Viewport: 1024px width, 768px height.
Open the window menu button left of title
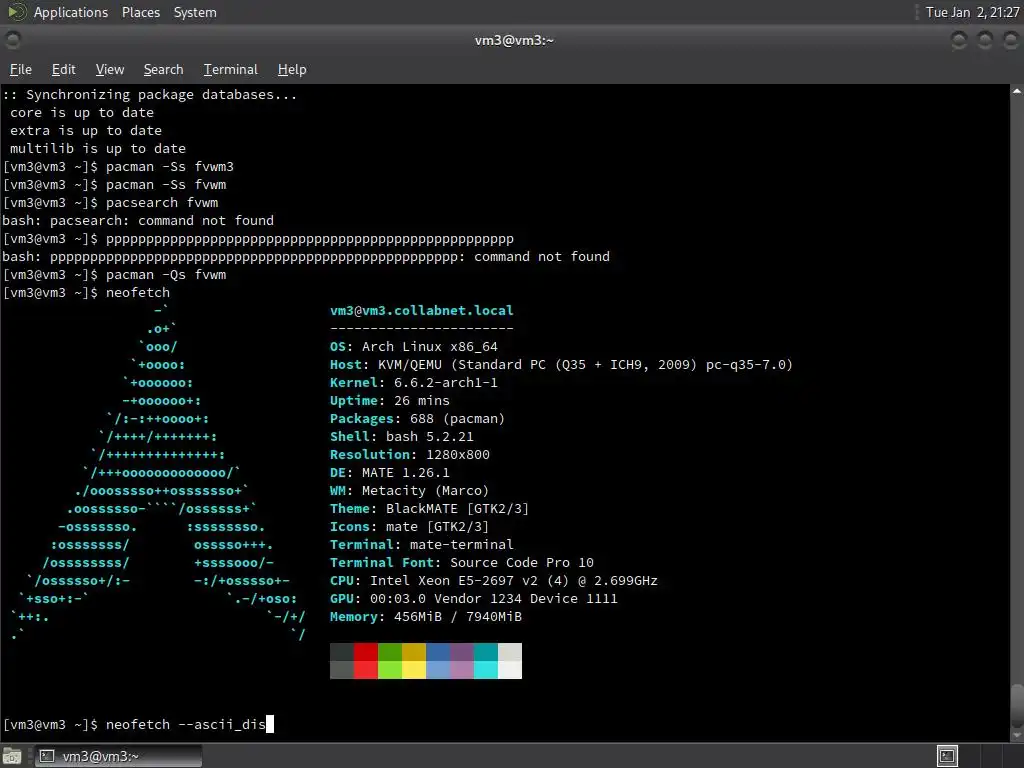(12, 40)
